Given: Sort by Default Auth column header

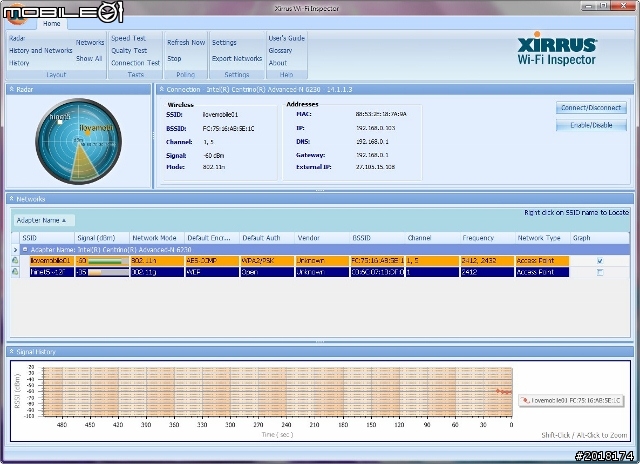Looking at the screenshot, I should (267, 238).
